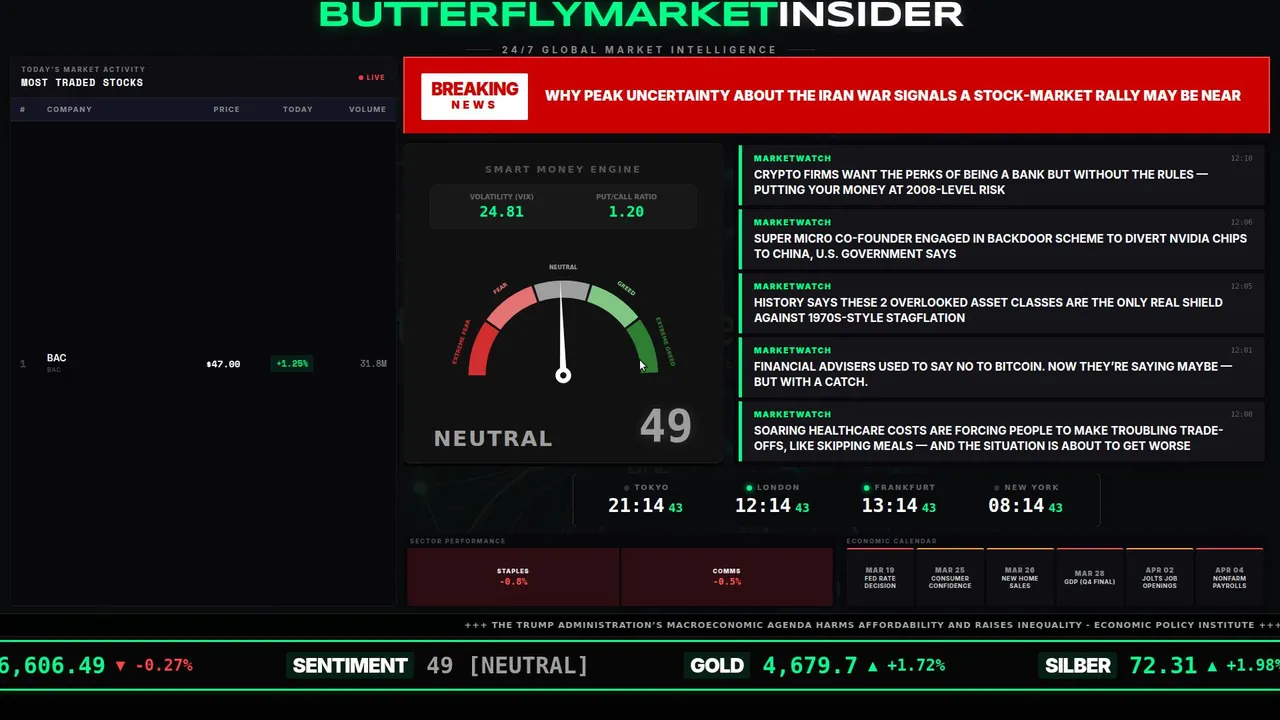This screenshot has height=720, width=1280.
Task: Click BAC volume 31.8M
Action: [373, 364]
